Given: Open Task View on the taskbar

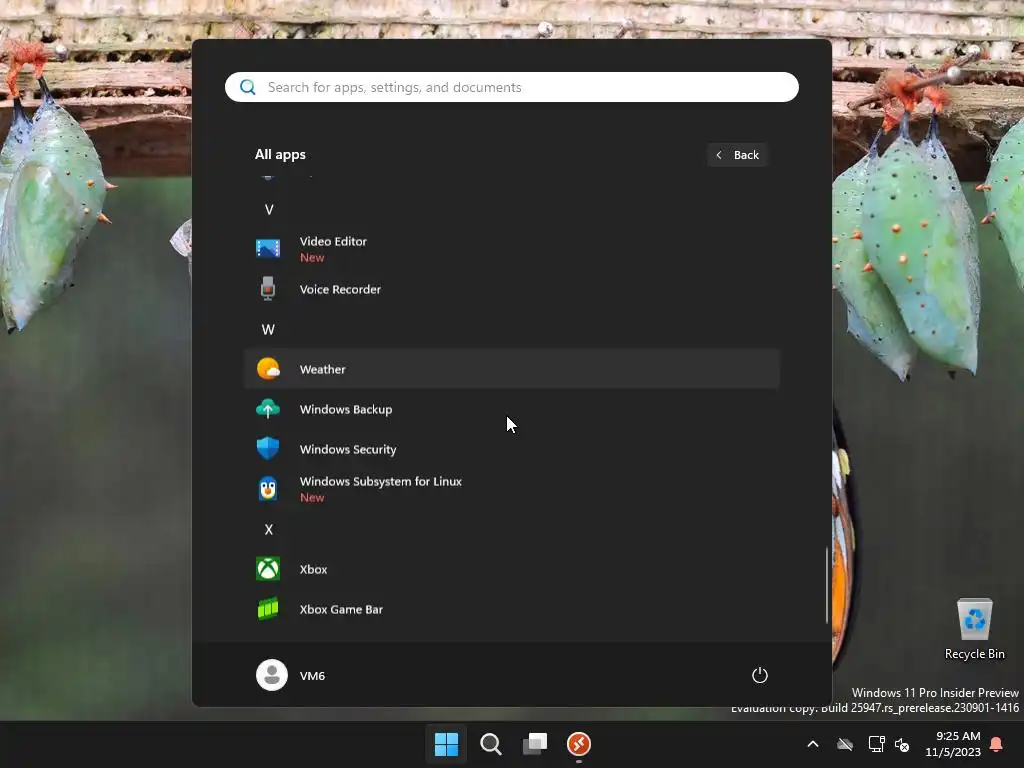Looking at the screenshot, I should click(535, 744).
